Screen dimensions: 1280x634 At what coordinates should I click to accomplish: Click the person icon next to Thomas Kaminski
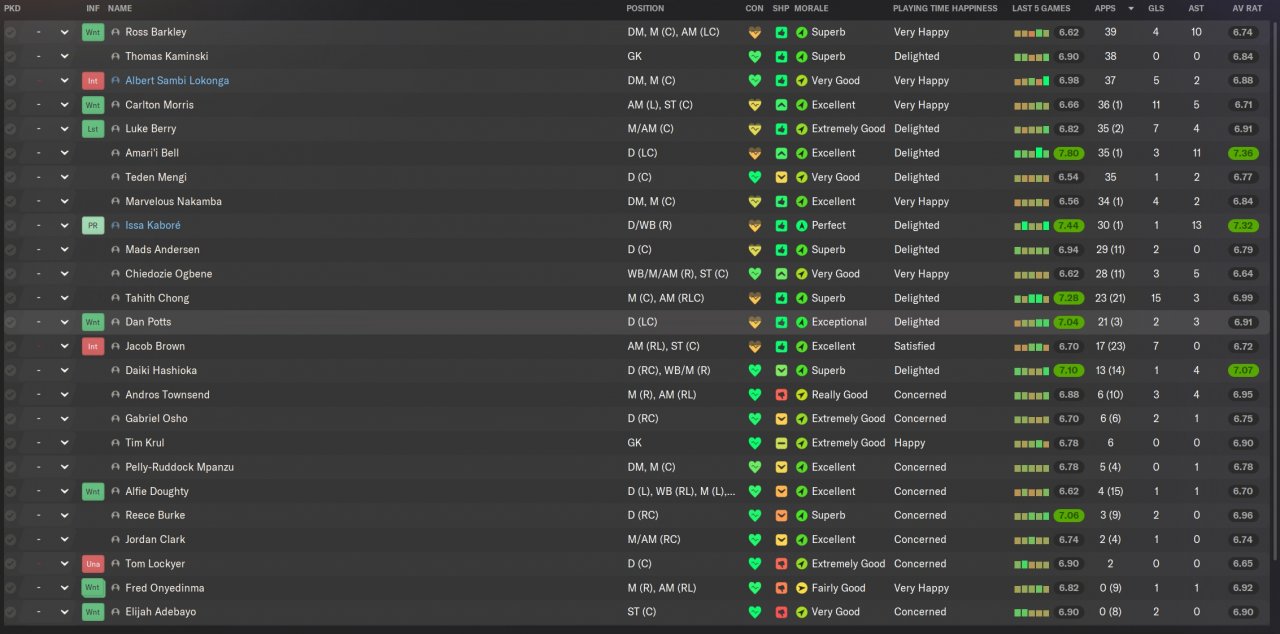click(x=116, y=57)
